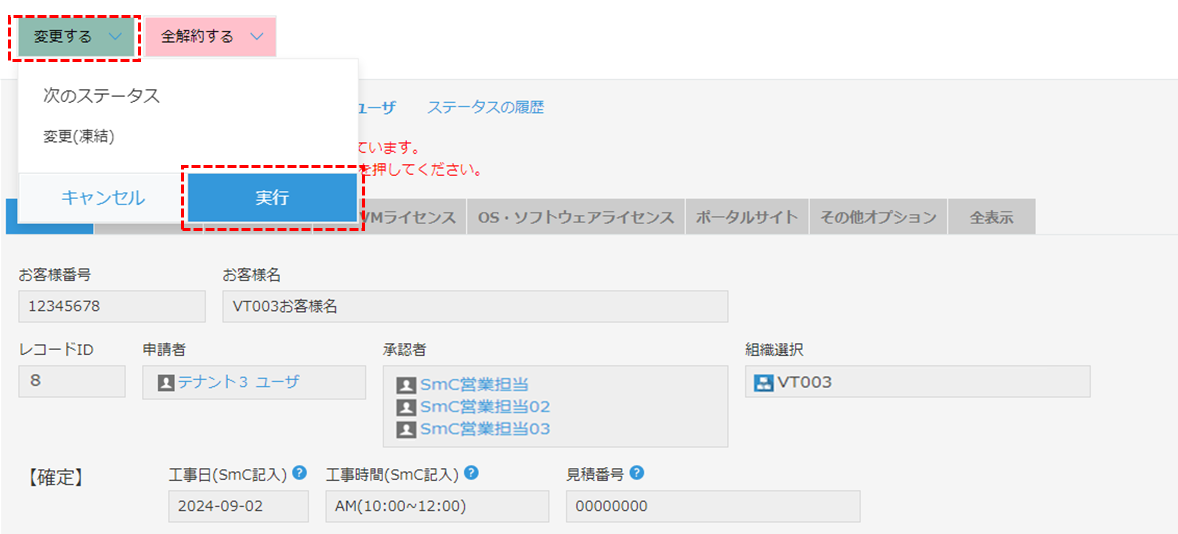Click the お客様名 field VT003お客様名

click(x=475, y=306)
